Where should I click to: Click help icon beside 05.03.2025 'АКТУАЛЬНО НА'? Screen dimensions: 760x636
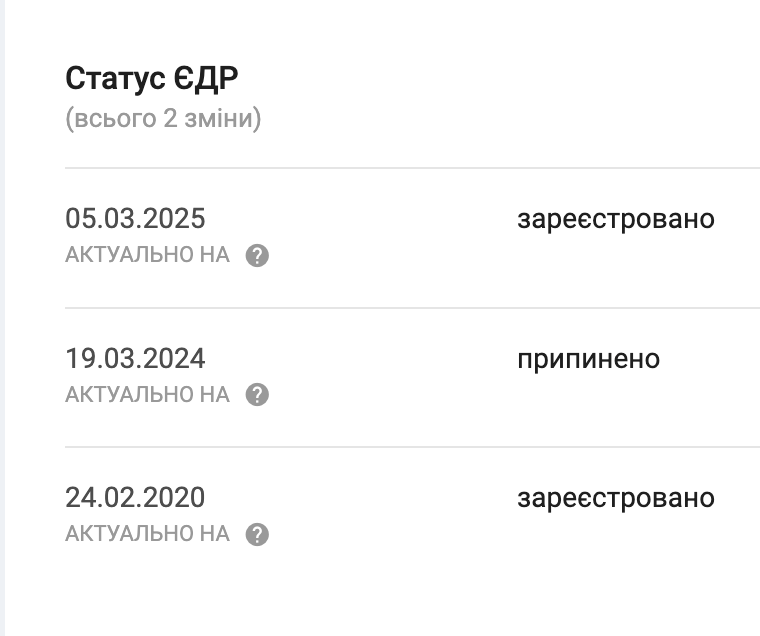[257, 256]
